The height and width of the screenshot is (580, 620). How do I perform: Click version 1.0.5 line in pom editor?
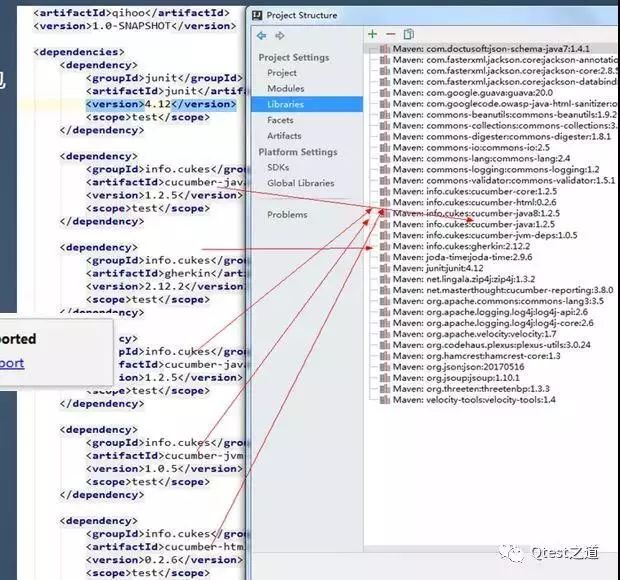tap(164, 469)
